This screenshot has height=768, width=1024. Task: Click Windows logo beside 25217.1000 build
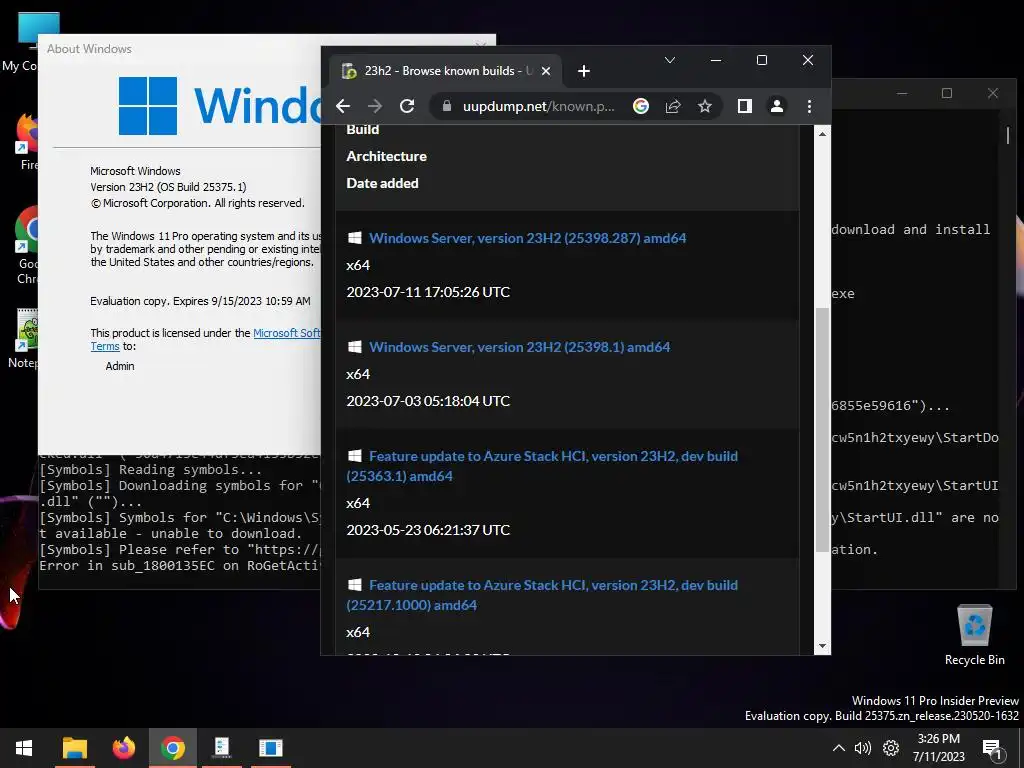pyautogui.click(x=355, y=584)
